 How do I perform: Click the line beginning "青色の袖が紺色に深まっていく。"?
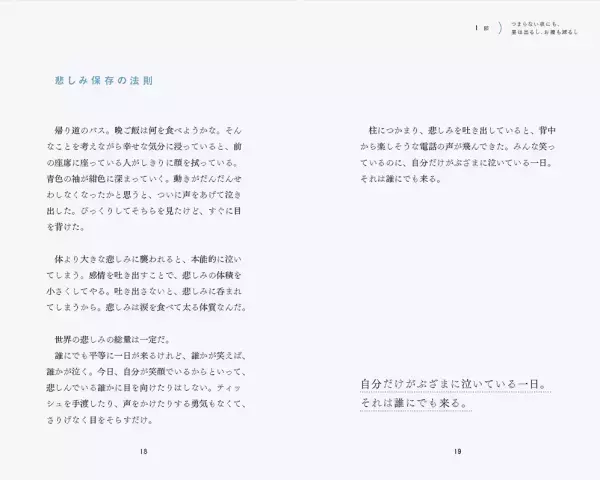tap(144, 179)
